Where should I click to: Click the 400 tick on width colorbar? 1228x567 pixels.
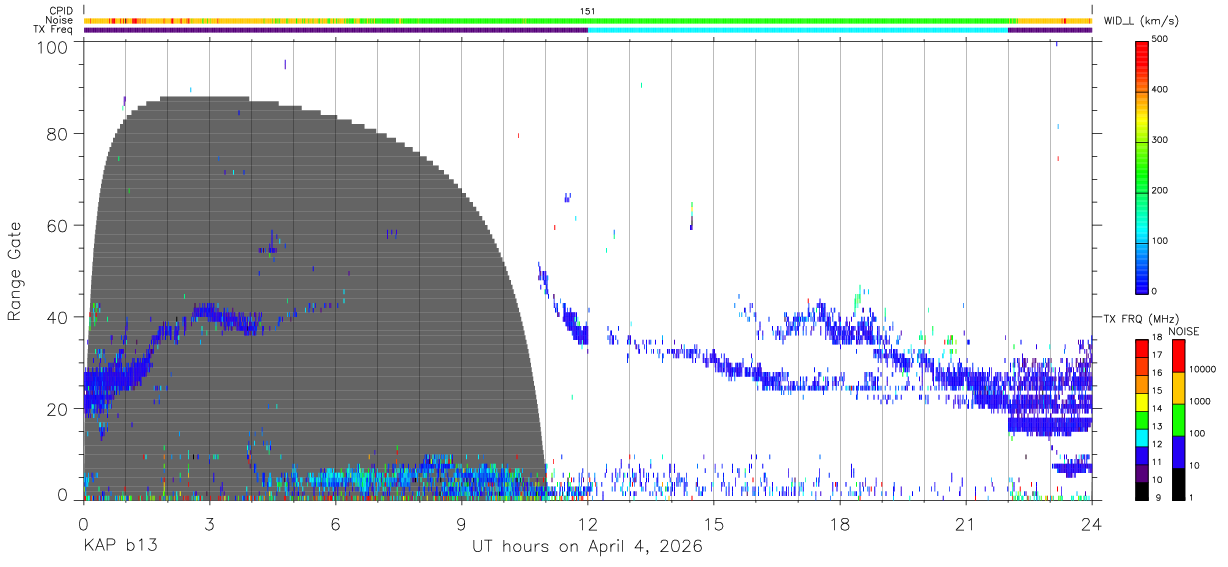[1161, 89]
